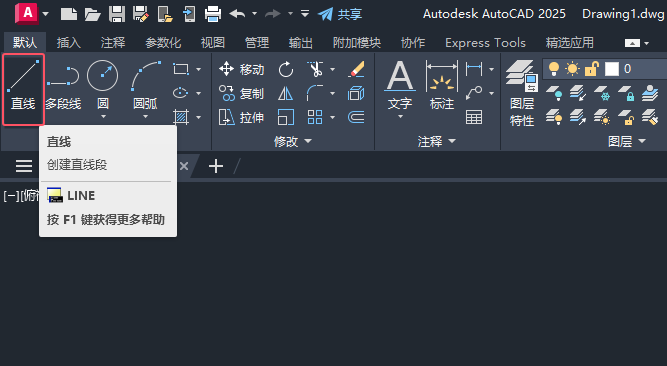This screenshot has height=366, width=667.
Task: Choose the Rectangular Array tool icon
Action: click(x=315, y=117)
